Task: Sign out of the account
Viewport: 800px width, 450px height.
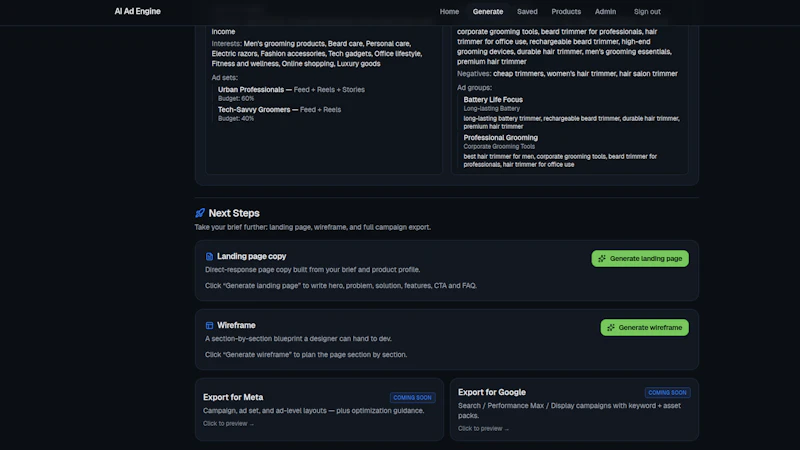Action: click(647, 12)
